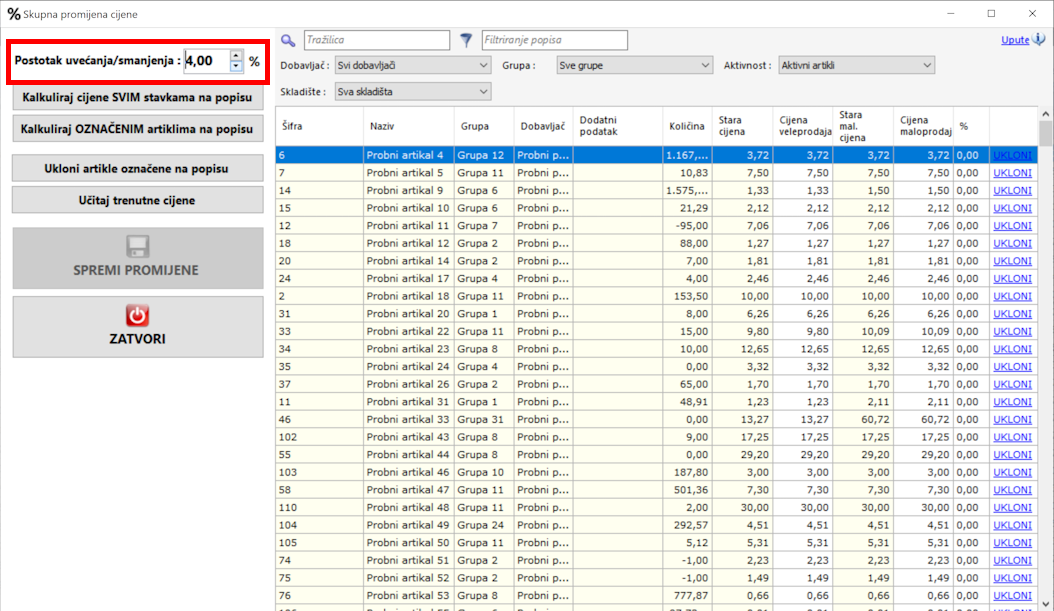
Task: Select the Probni artikal 44 name cell
Action: click(x=409, y=455)
